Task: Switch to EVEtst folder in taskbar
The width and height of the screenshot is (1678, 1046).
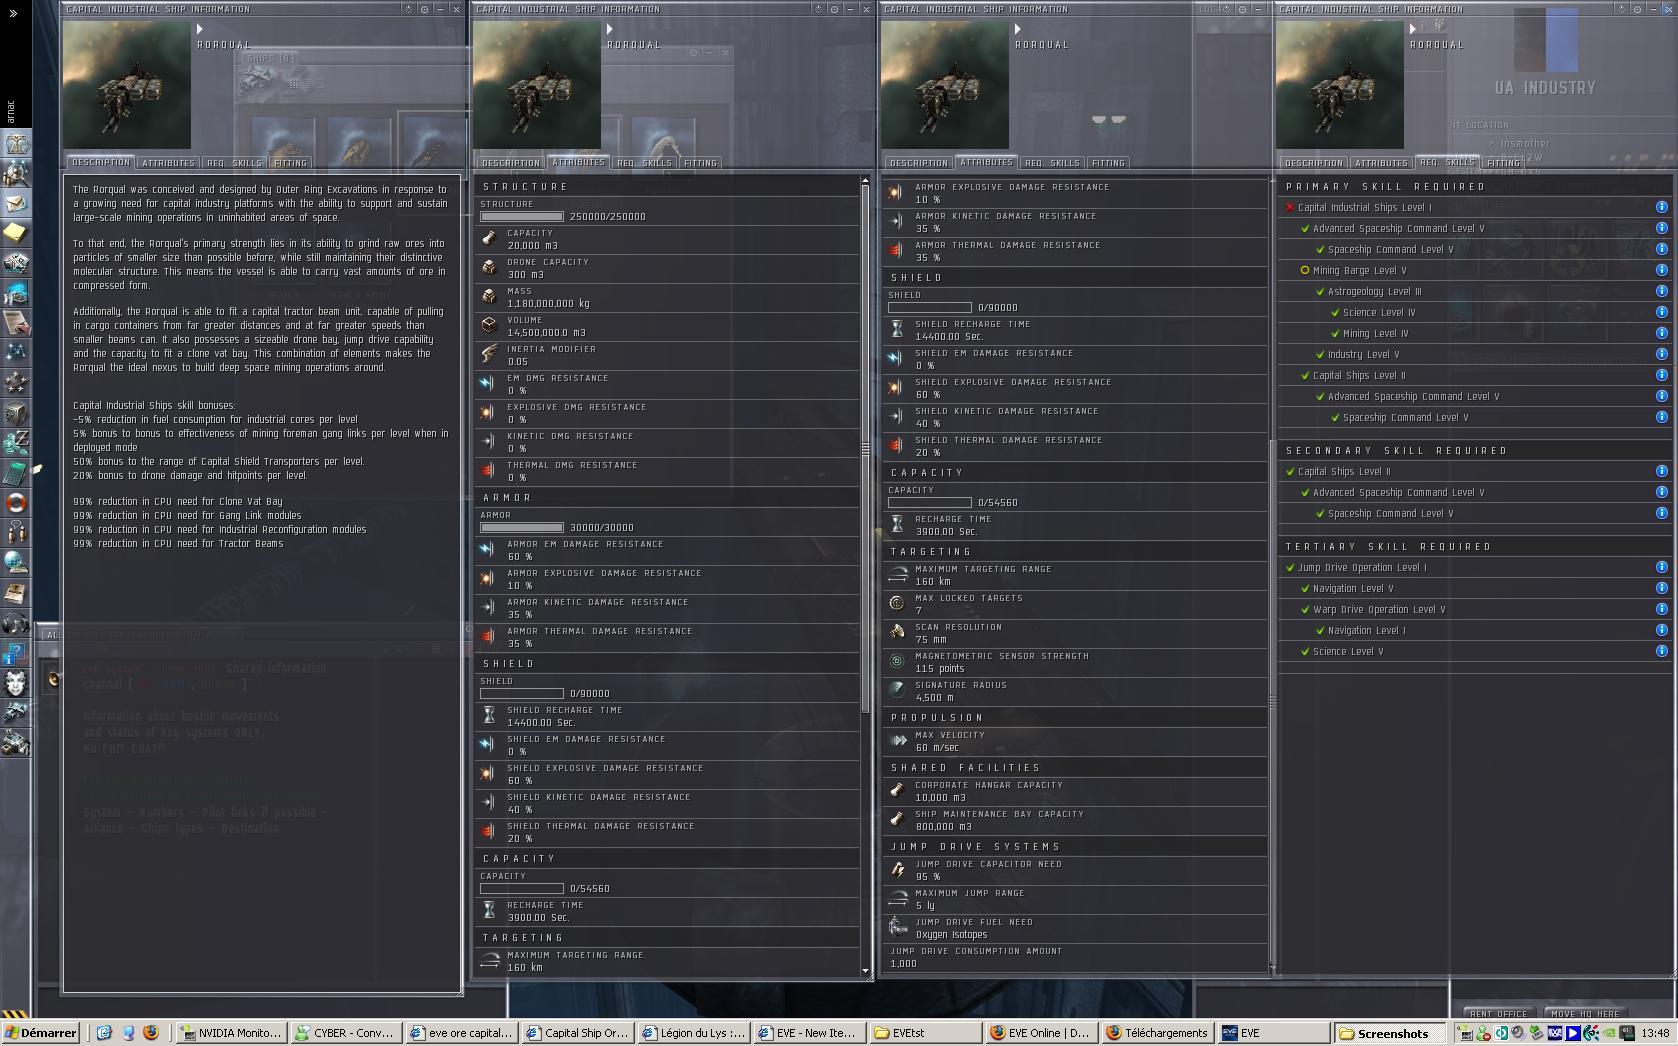Action: pos(926,1033)
